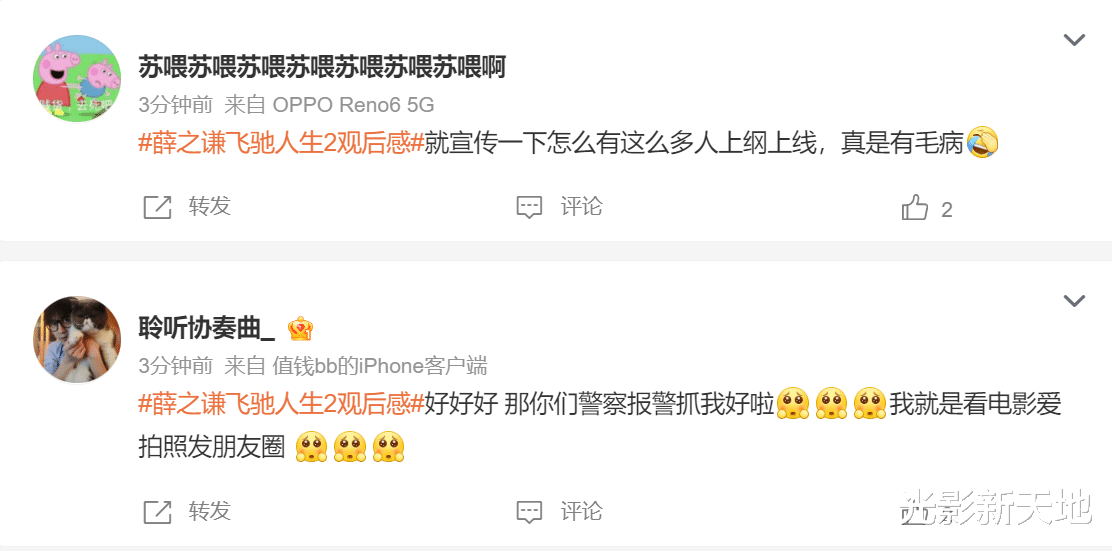Open username 聆听协奏曲_
The image size is (1112, 551).
coord(206,328)
